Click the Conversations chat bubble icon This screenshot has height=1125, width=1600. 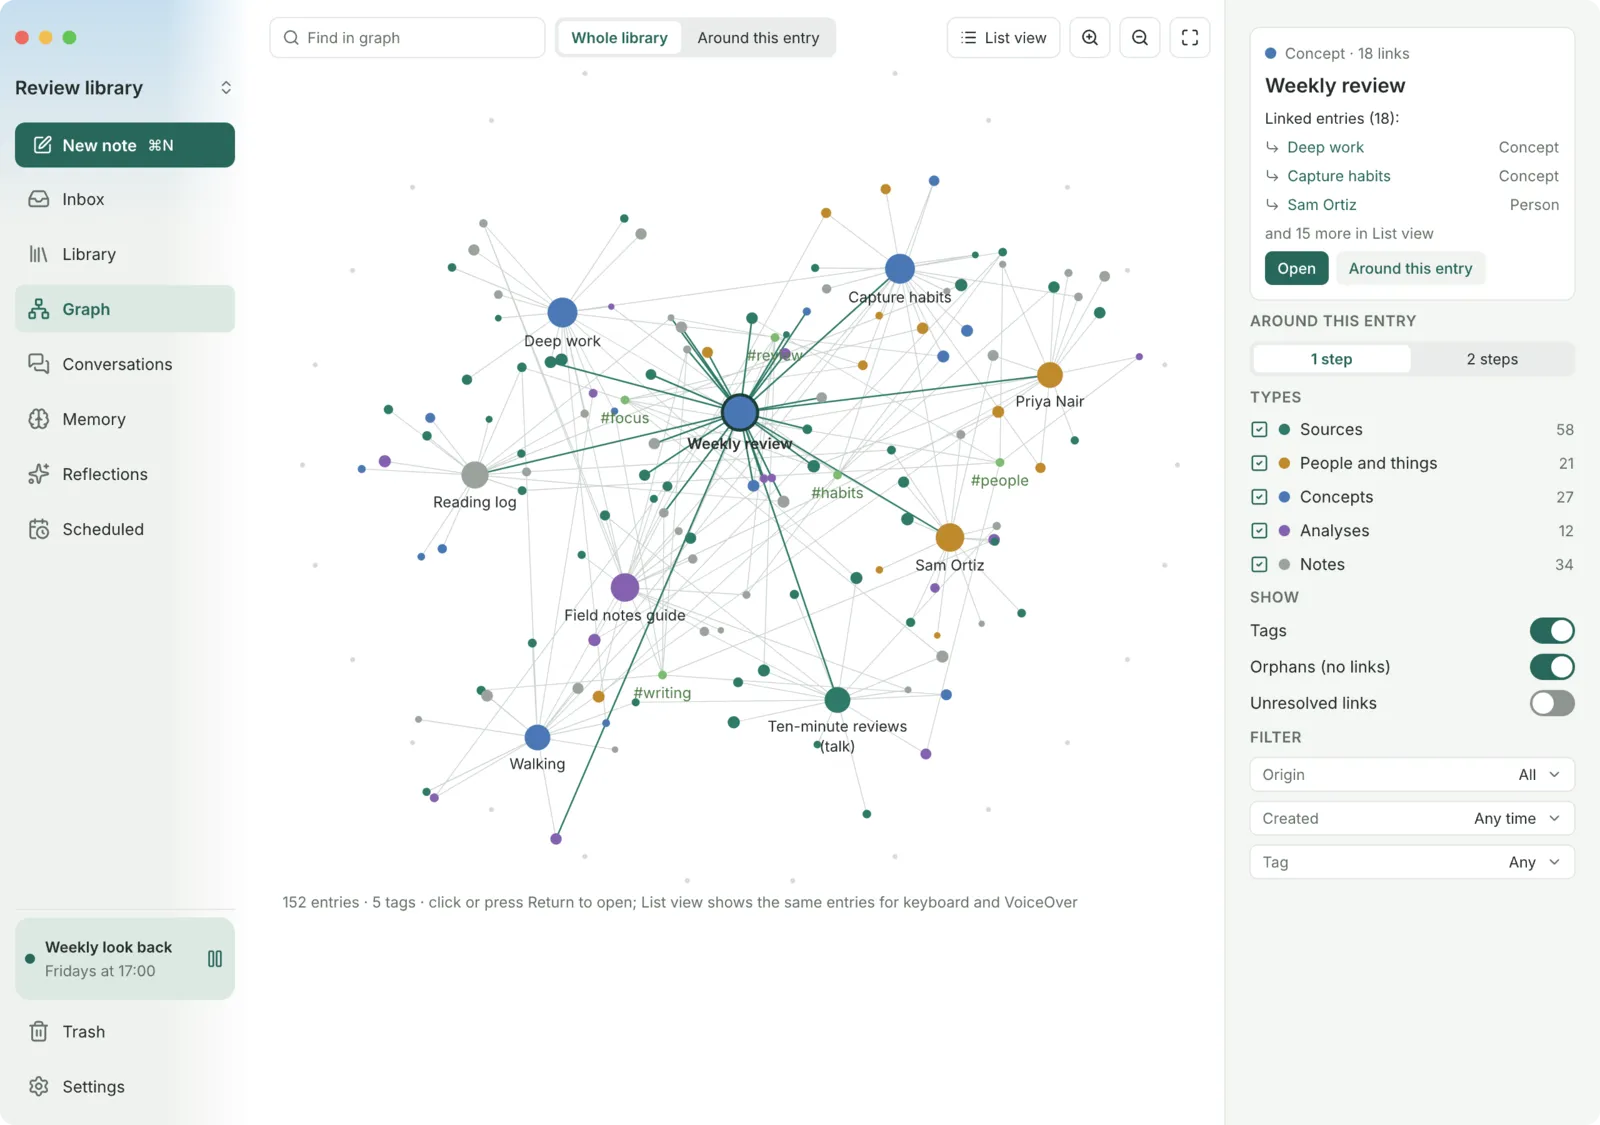tap(39, 364)
